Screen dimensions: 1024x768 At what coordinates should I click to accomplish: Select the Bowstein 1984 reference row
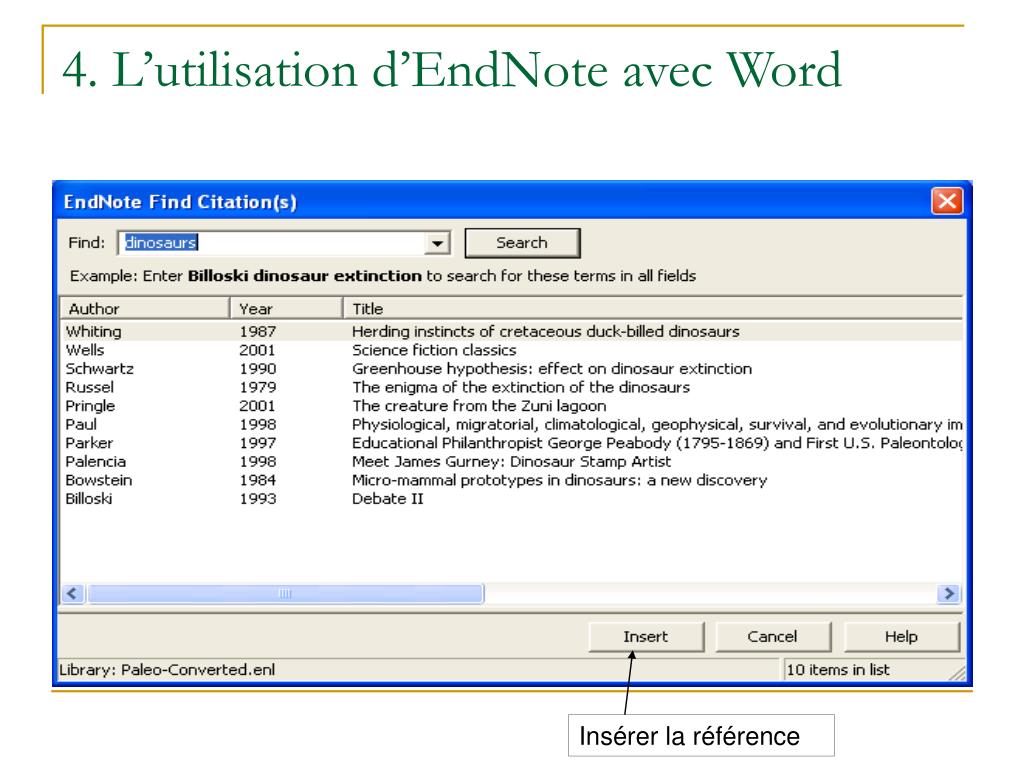pos(512,480)
